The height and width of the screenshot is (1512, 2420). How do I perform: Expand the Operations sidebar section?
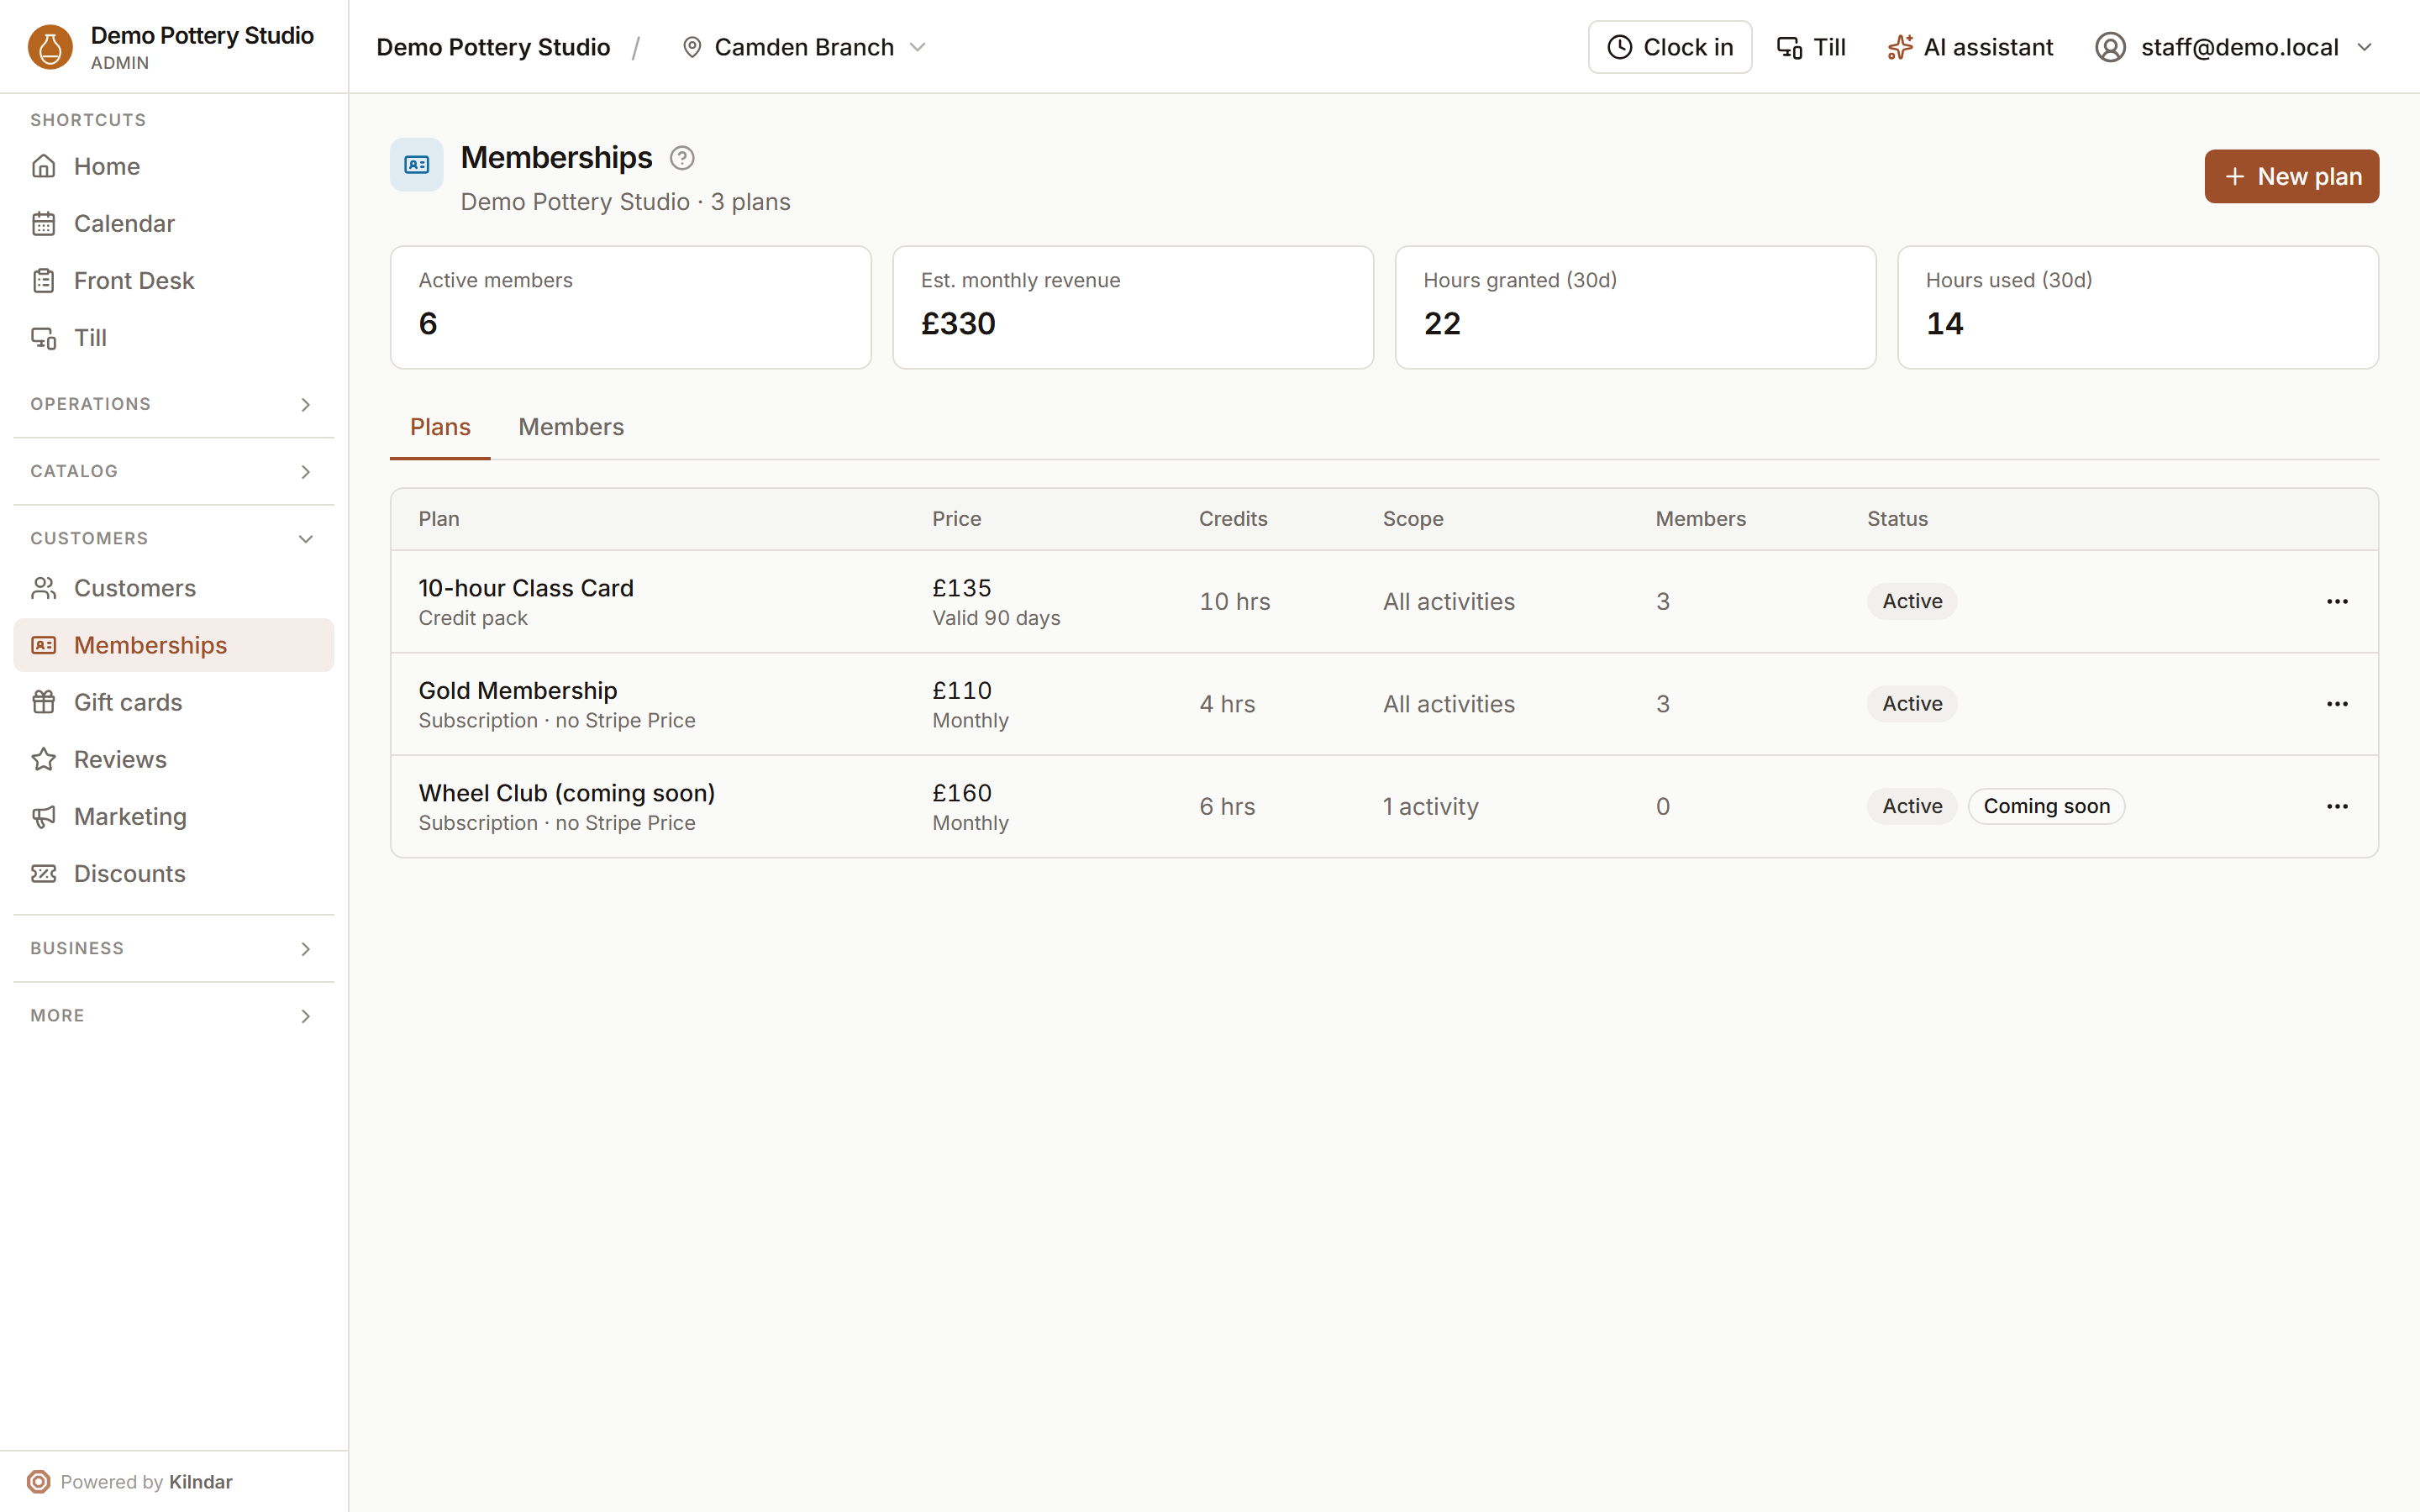click(x=173, y=404)
